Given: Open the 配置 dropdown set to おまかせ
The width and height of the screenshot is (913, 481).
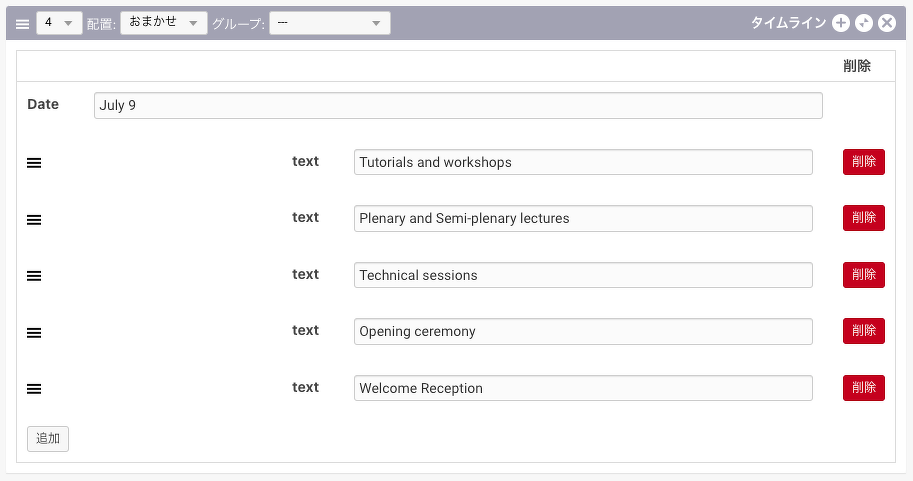Looking at the screenshot, I should (x=164, y=23).
